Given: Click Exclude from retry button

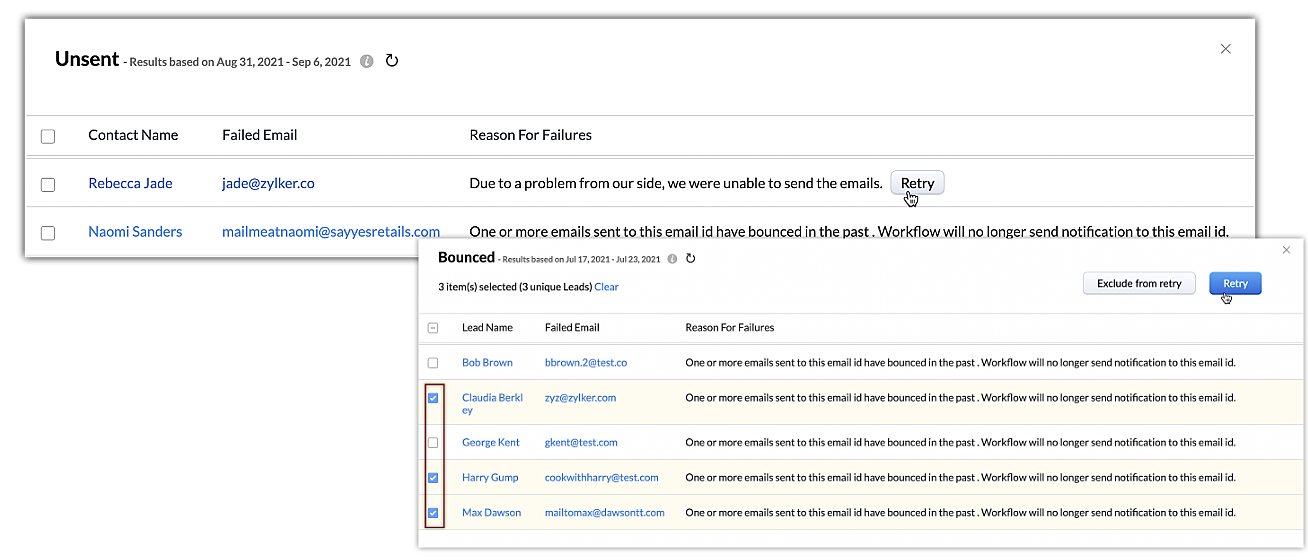Looking at the screenshot, I should click(x=1138, y=284).
